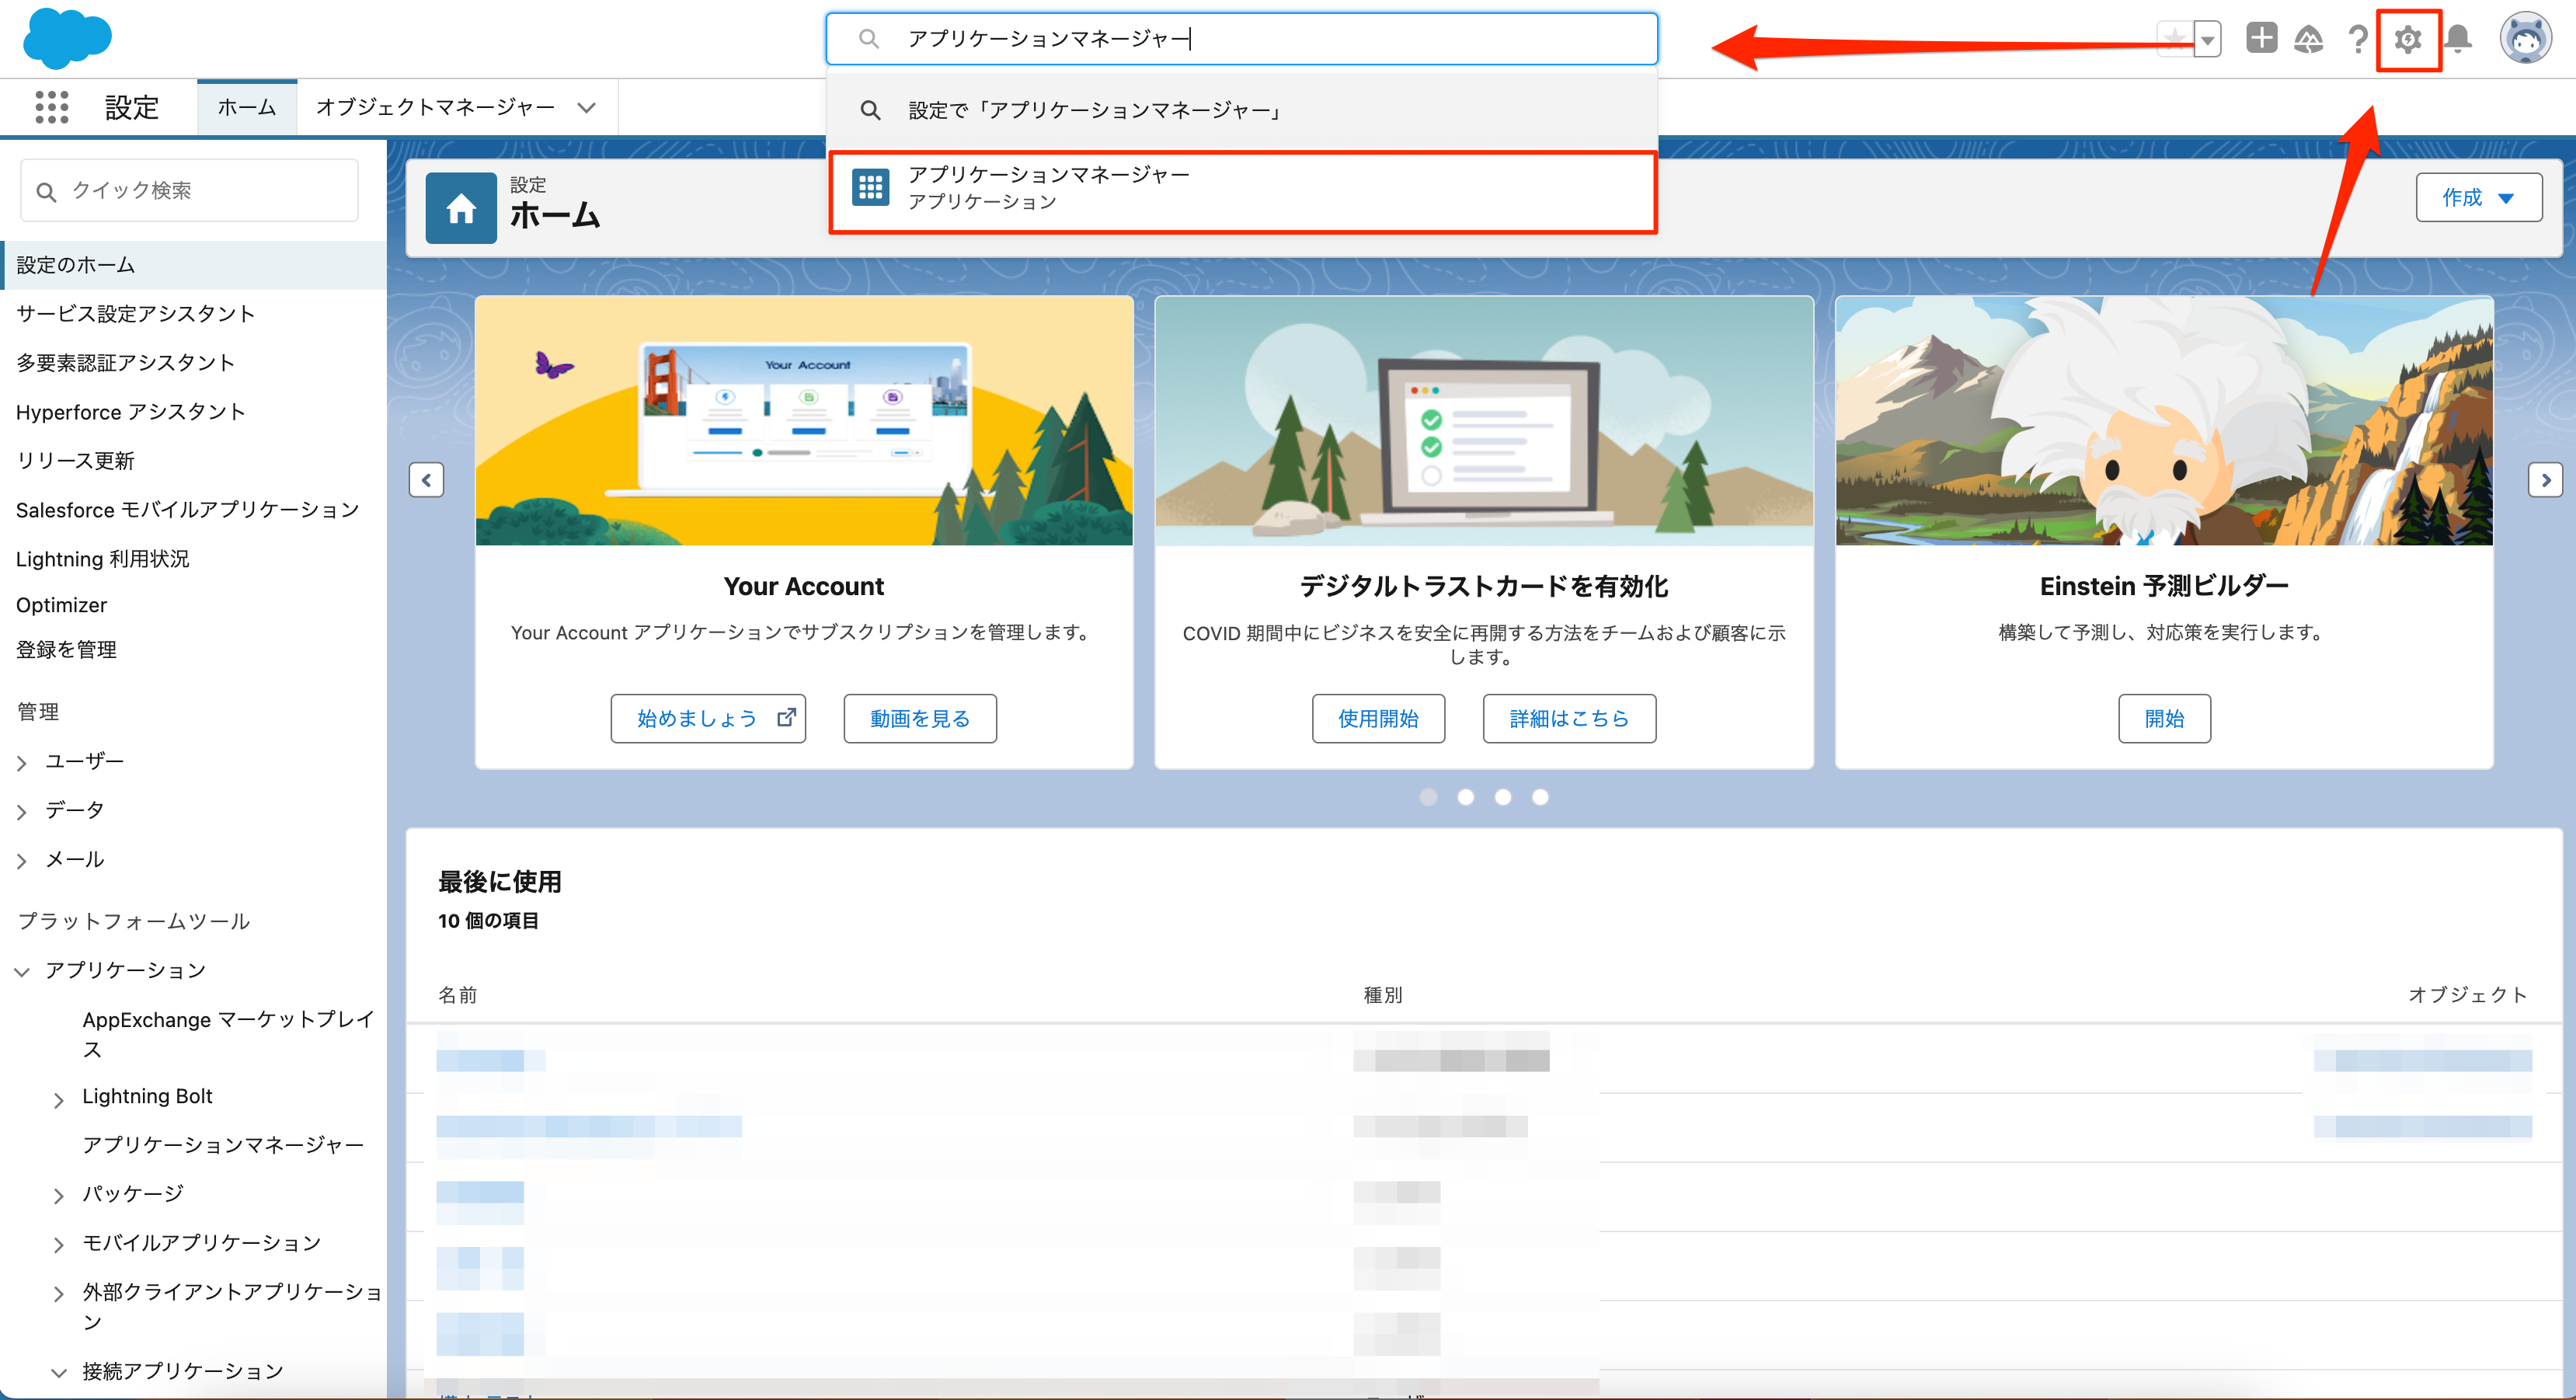Click the favorites star icon

[x=2174, y=39]
